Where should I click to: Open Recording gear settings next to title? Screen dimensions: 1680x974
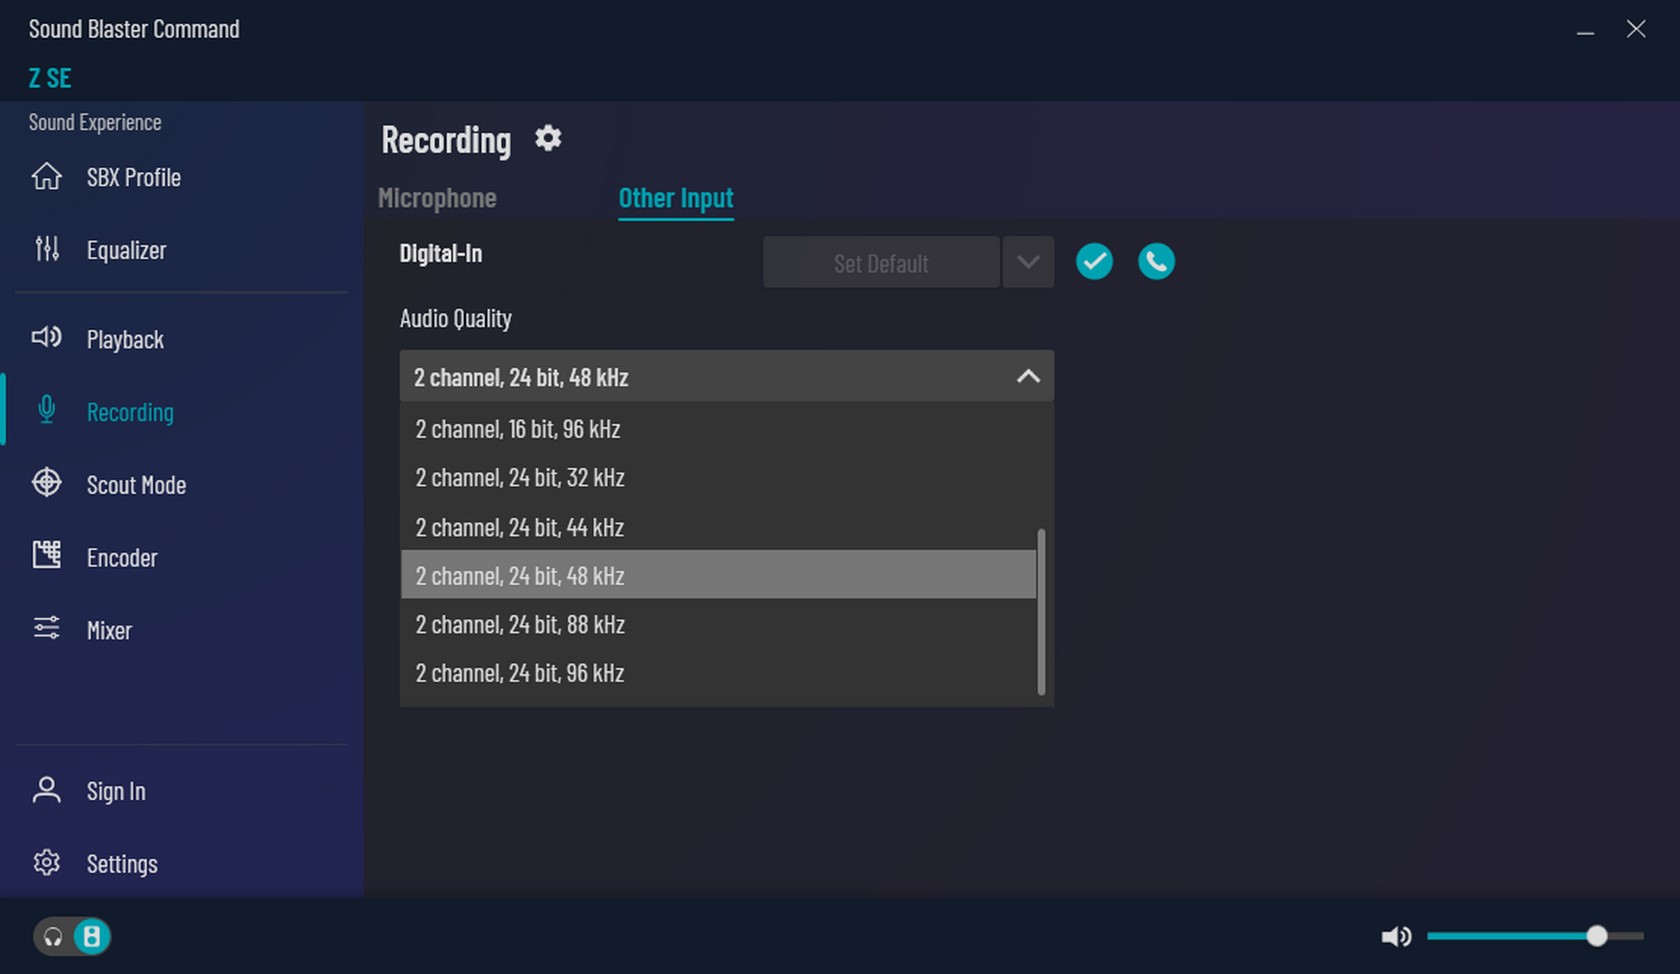tap(548, 138)
